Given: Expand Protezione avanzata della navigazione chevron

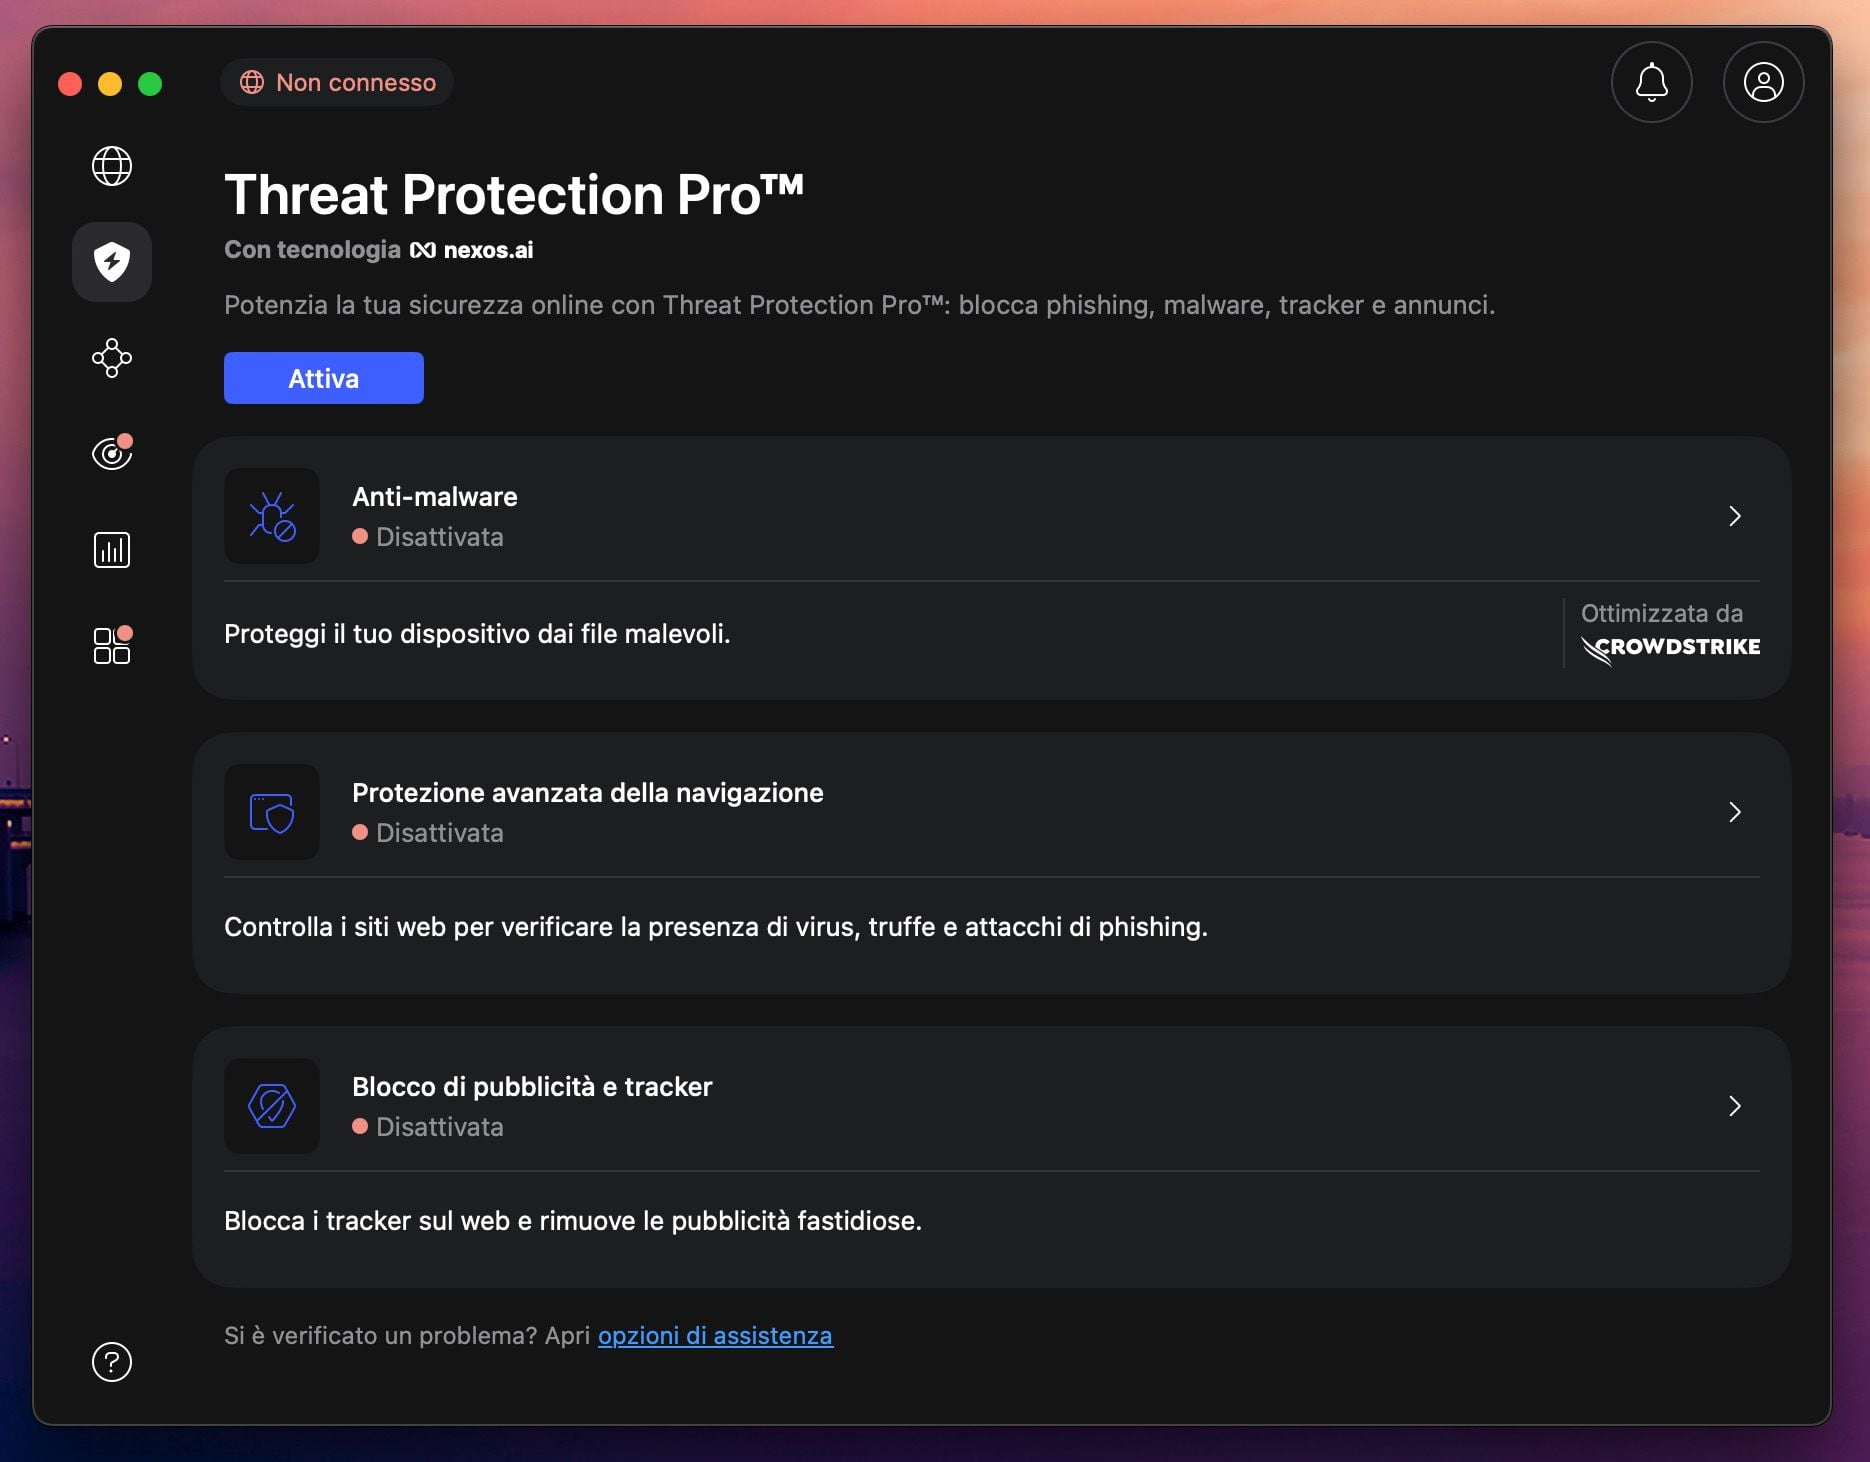Looking at the screenshot, I should (x=1735, y=812).
